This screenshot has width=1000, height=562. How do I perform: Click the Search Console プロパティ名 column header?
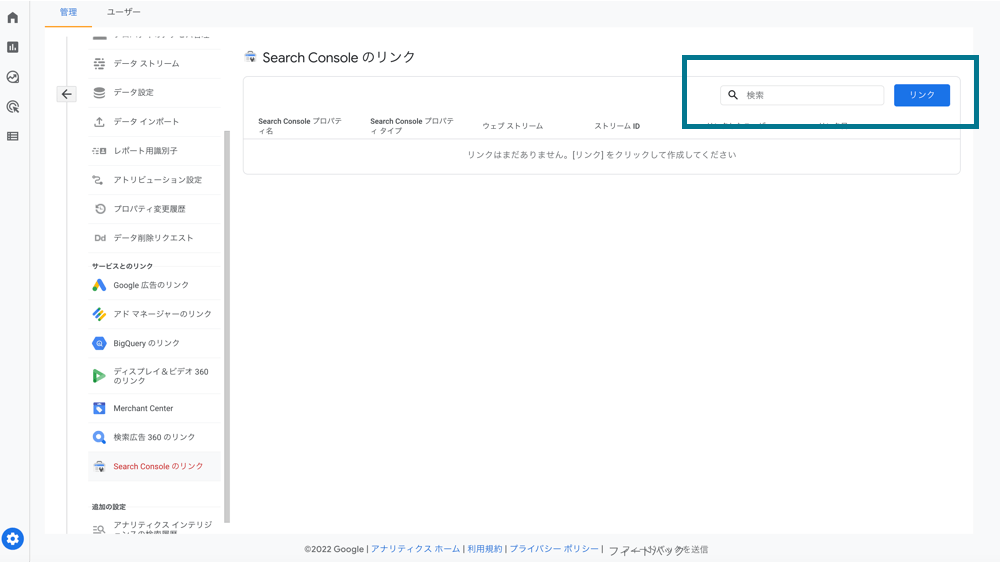(x=300, y=126)
